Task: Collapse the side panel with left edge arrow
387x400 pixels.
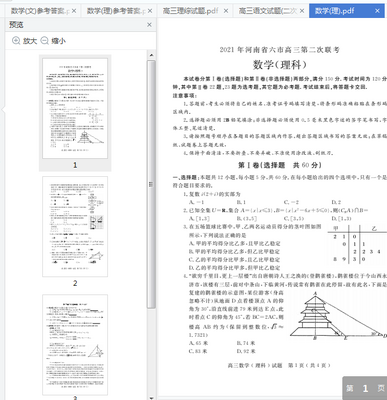Action: click(2, 109)
